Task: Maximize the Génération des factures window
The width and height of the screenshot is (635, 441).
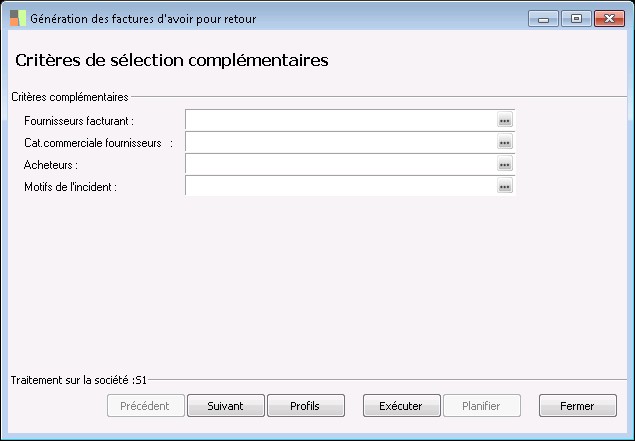Action: 575,18
